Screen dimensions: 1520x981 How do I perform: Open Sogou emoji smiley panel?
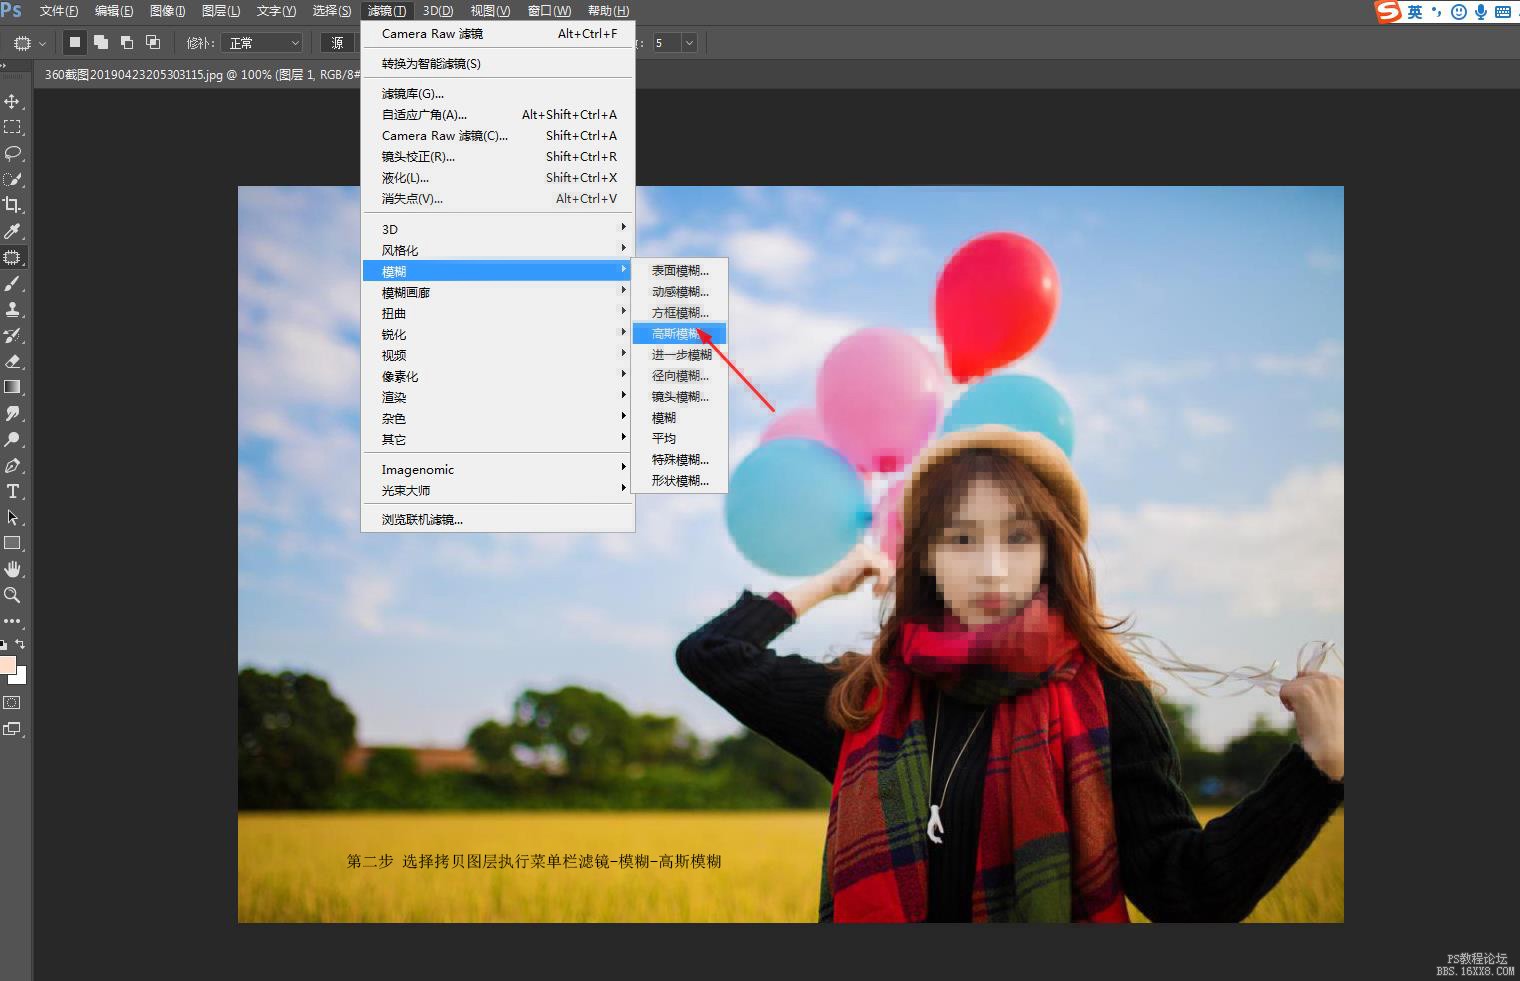[x=1459, y=12]
